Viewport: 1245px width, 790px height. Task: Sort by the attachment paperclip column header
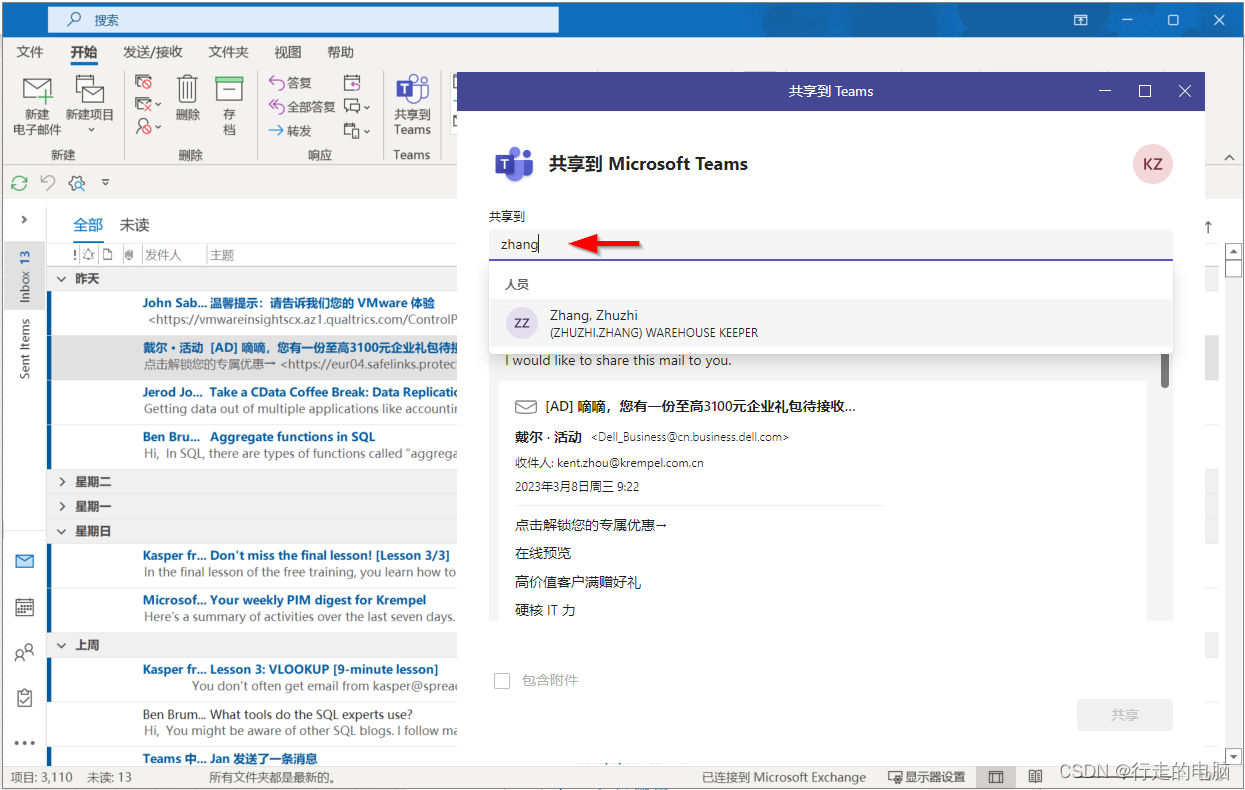click(x=128, y=255)
